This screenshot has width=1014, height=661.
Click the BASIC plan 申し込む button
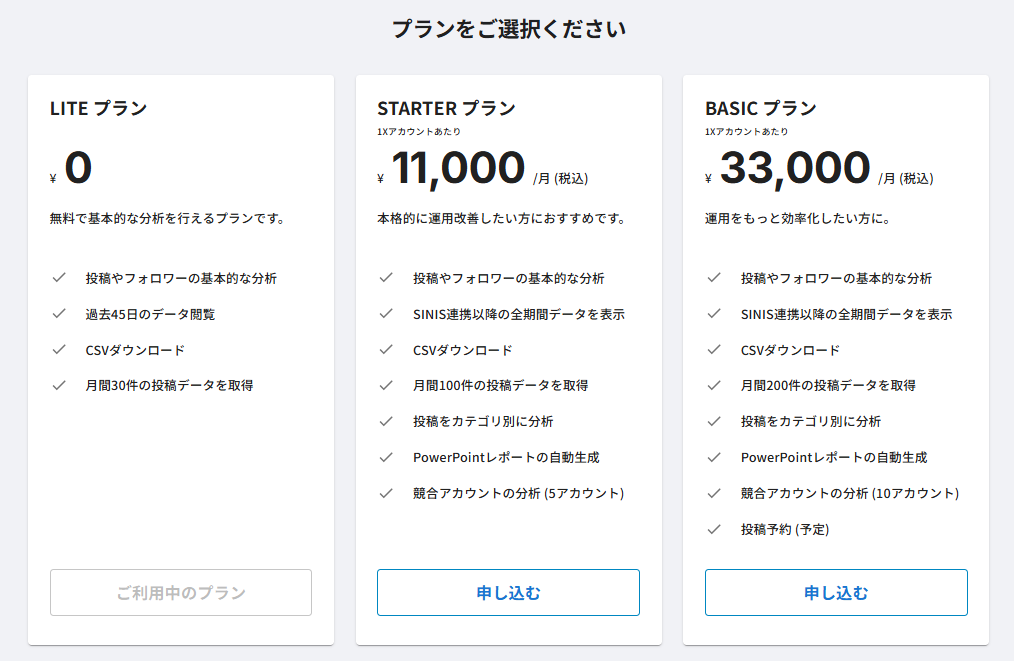(836, 592)
